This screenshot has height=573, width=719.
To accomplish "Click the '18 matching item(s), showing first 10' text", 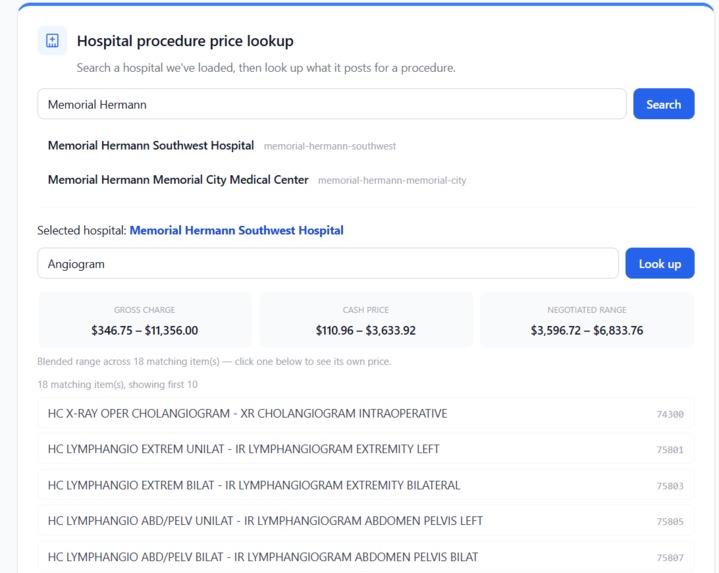I will tap(117, 385).
